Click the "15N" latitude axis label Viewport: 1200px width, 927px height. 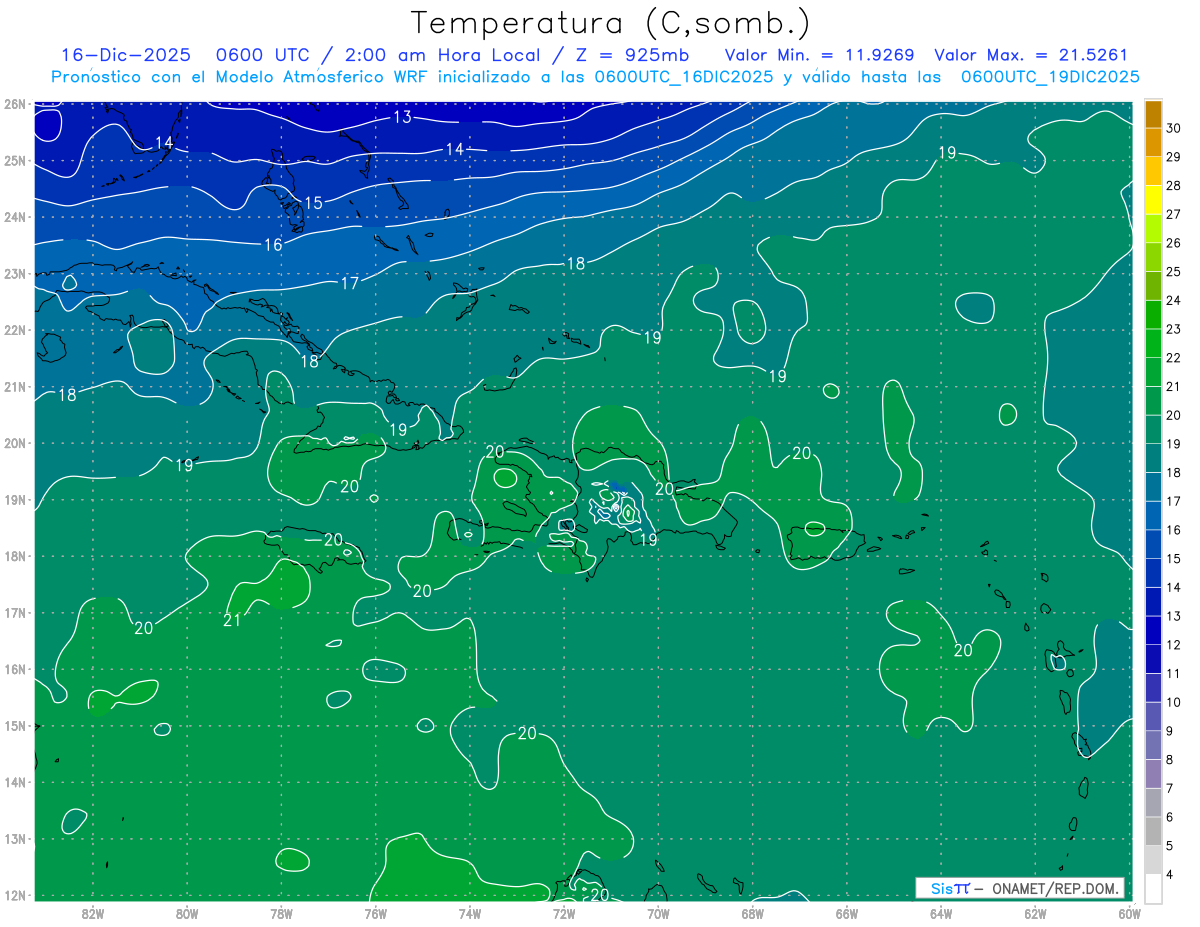coord(15,726)
